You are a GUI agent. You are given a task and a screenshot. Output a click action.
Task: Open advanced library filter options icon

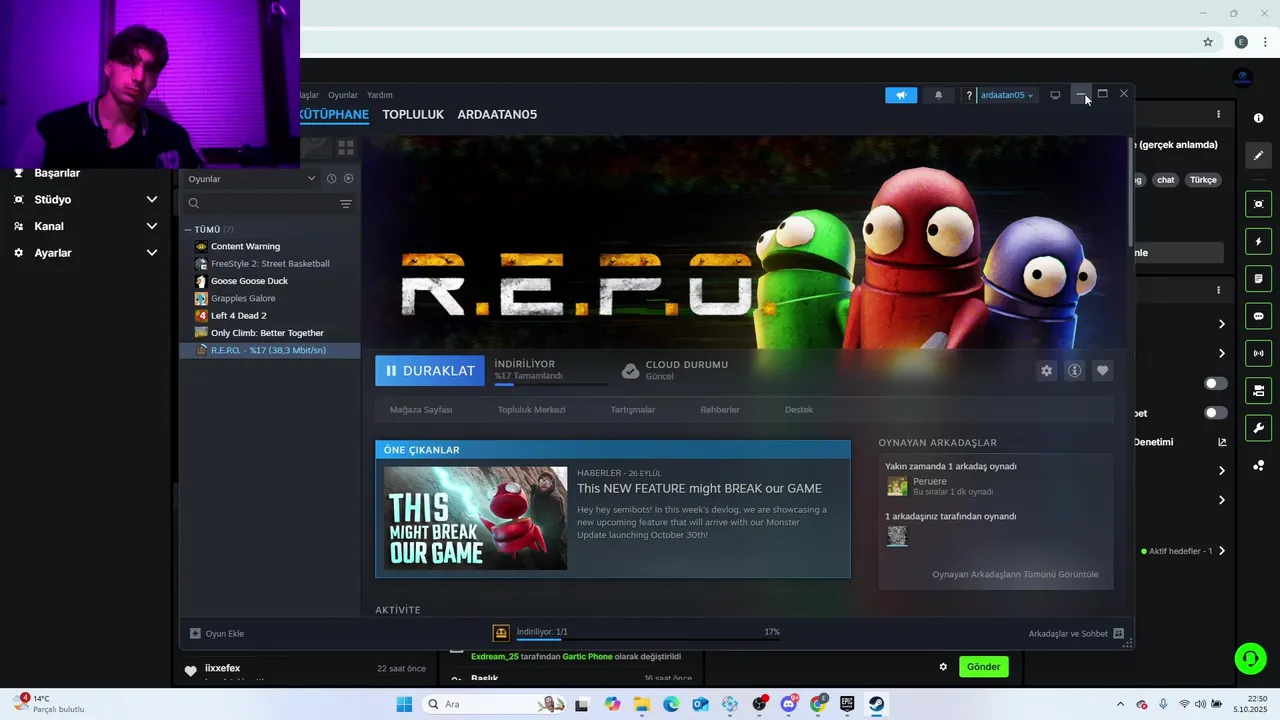[346, 204]
